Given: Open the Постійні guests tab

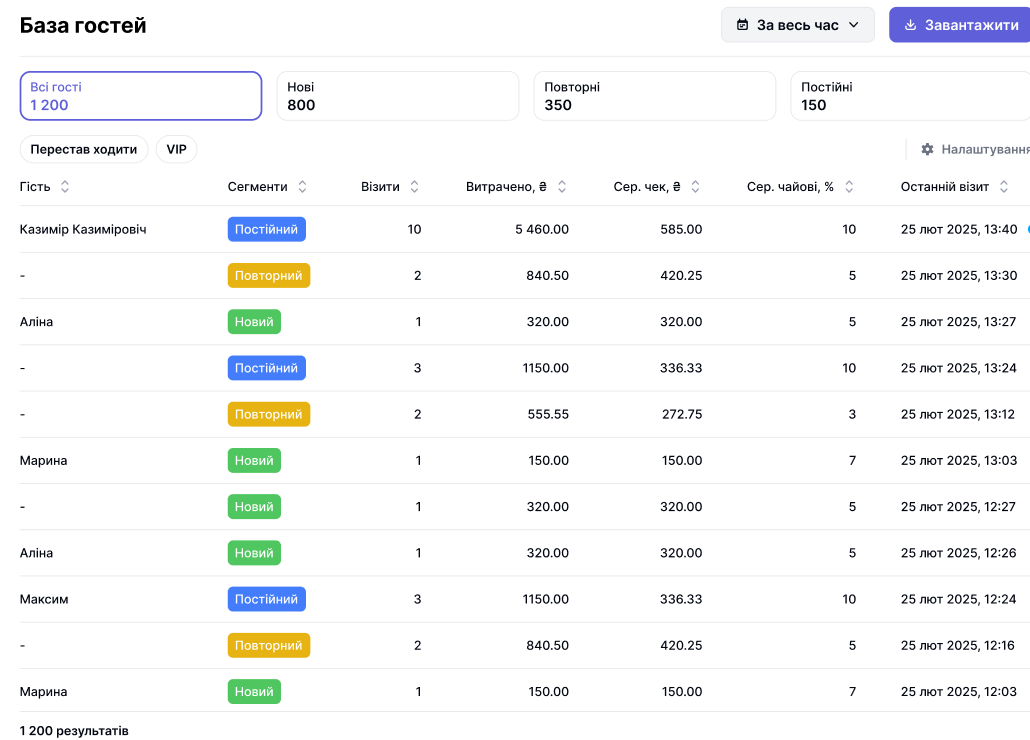Looking at the screenshot, I should pos(909,96).
